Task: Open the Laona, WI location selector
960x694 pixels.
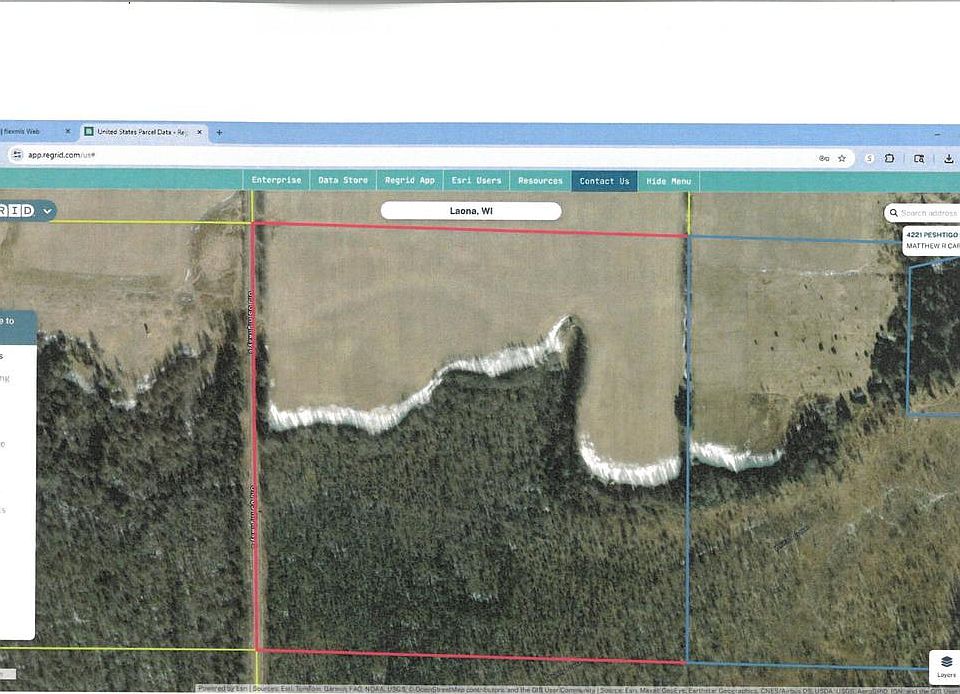Action: [471, 211]
